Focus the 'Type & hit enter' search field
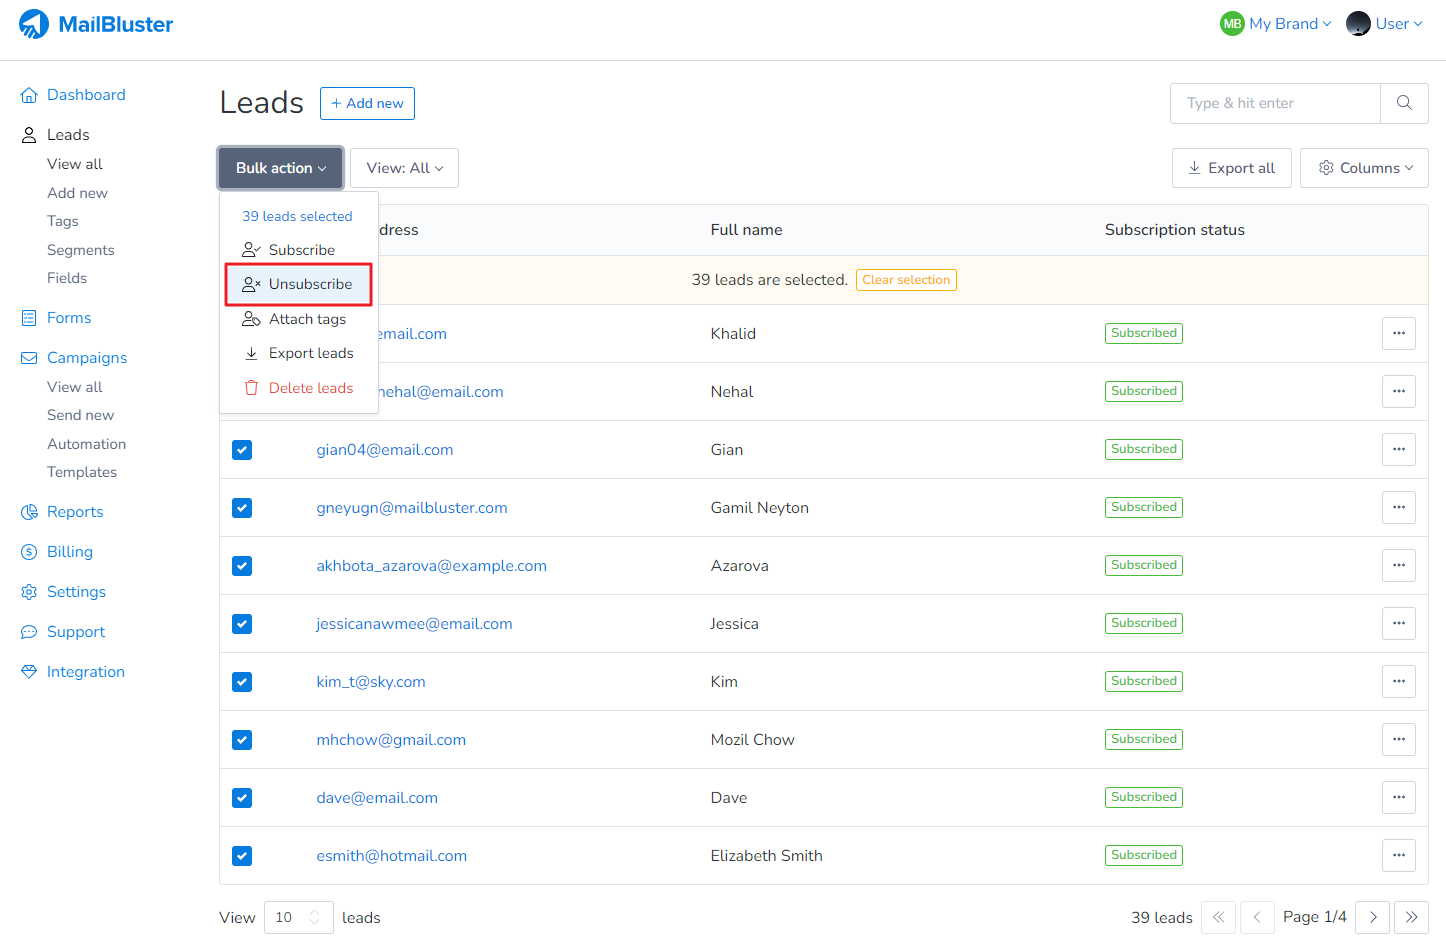 click(1275, 103)
